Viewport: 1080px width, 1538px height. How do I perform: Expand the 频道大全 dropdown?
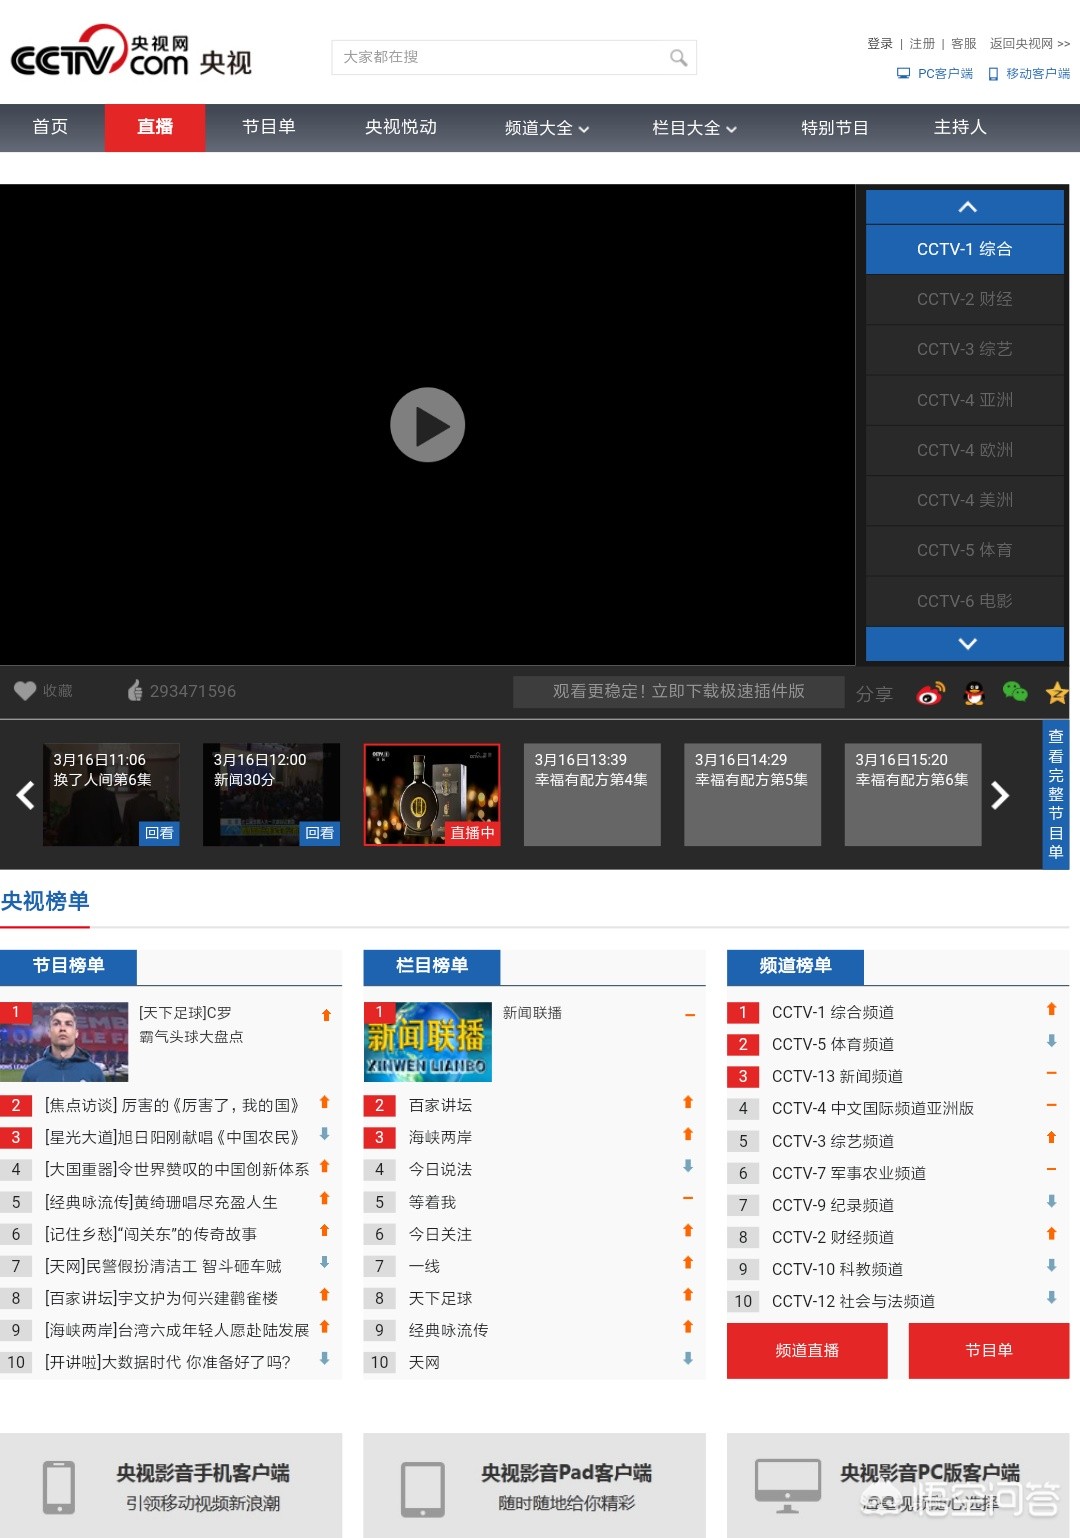coord(546,128)
